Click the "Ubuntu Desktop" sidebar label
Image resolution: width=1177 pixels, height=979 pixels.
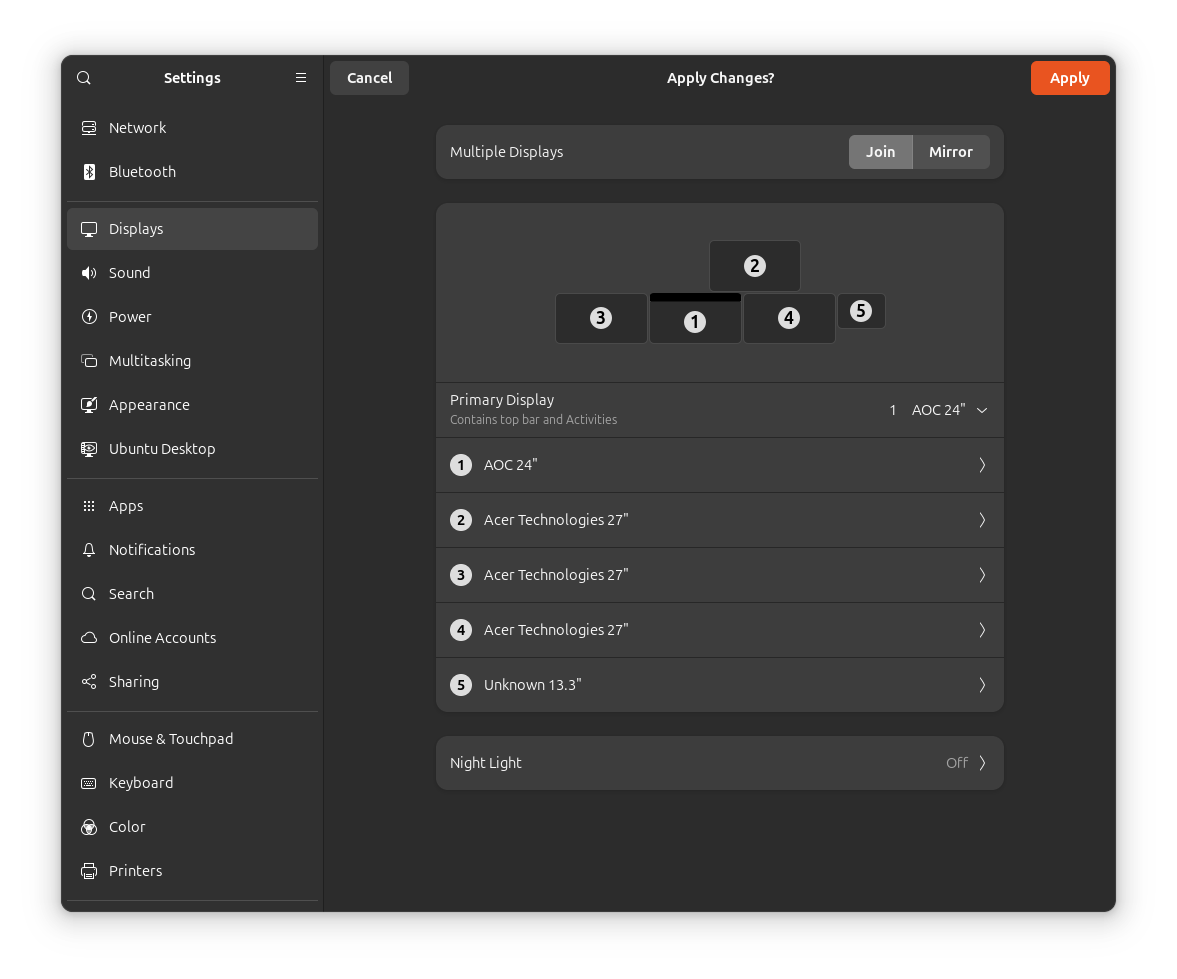(x=162, y=449)
